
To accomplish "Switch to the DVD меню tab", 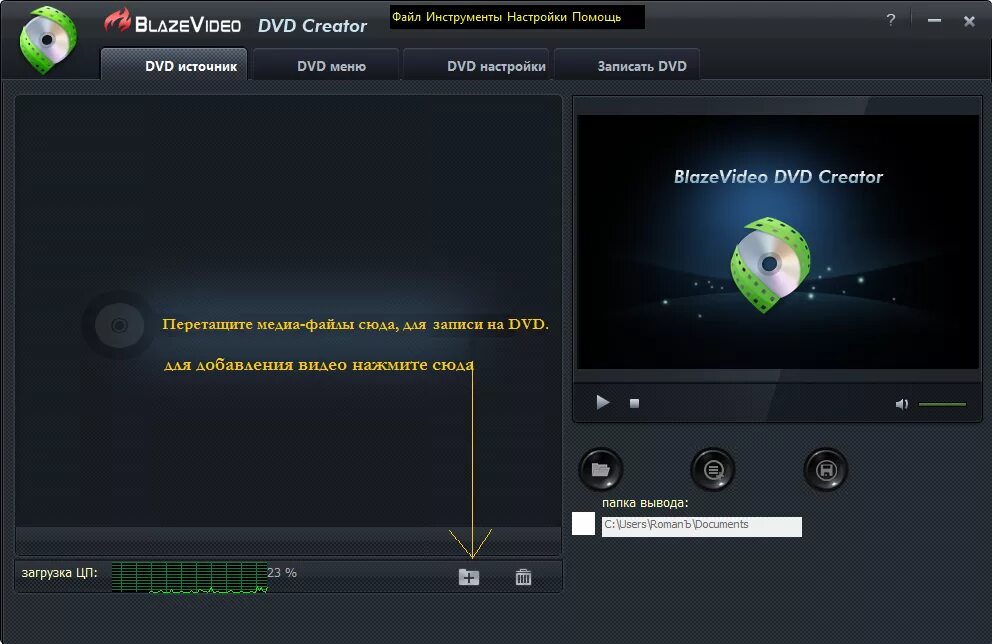I will (326, 66).
